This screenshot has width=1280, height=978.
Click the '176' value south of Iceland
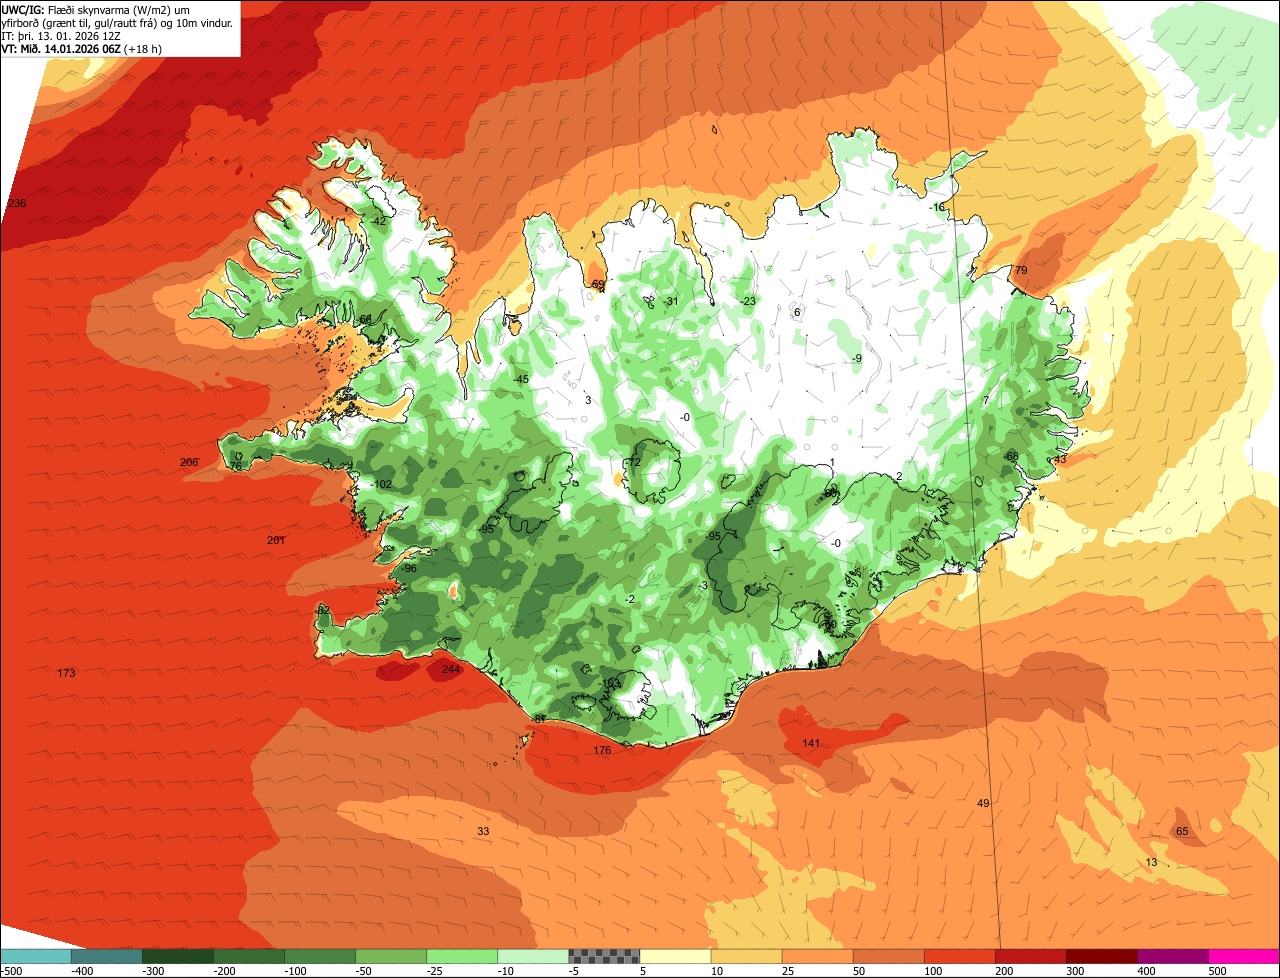(602, 750)
